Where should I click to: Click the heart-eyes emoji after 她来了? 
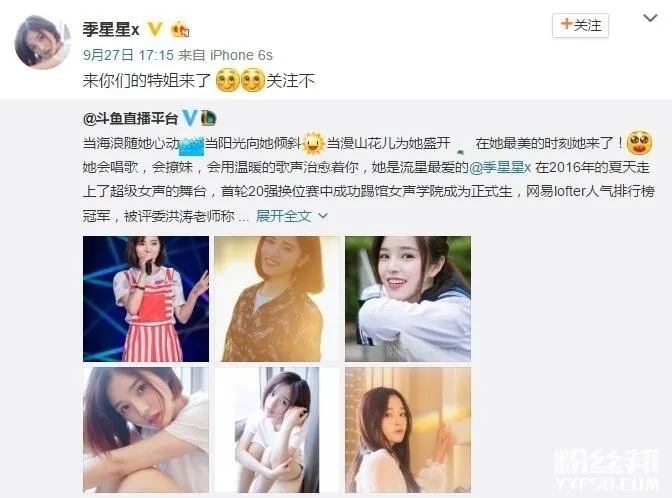639,143
